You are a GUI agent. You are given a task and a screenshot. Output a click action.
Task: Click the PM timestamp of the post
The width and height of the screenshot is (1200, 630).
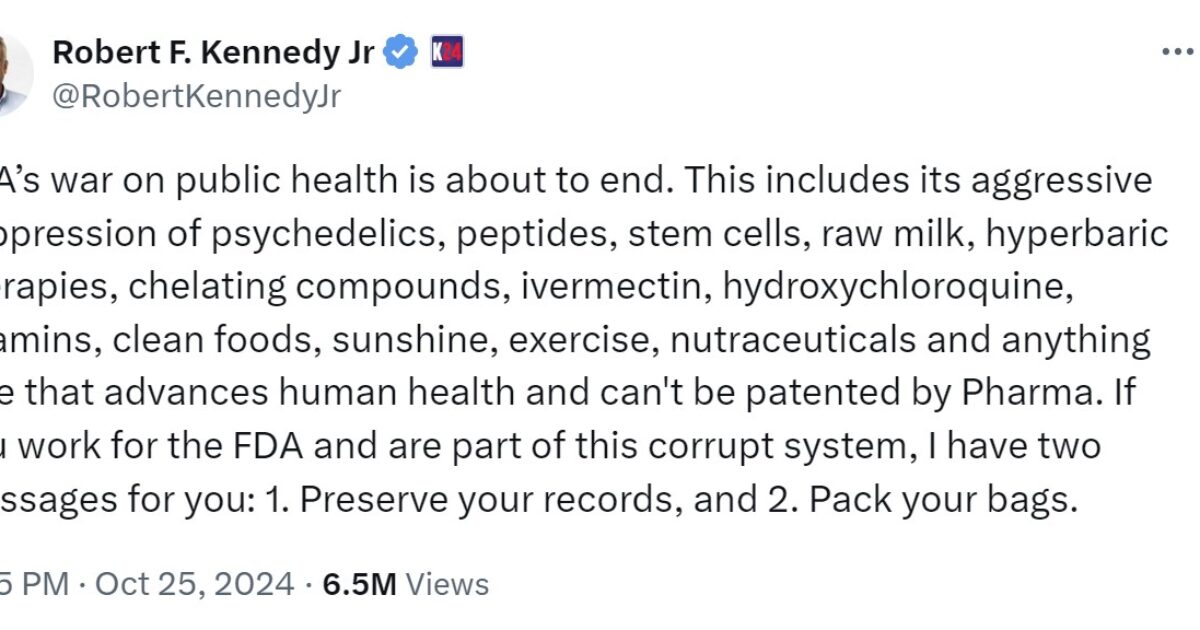pyautogui.click(x=33, y=583)
